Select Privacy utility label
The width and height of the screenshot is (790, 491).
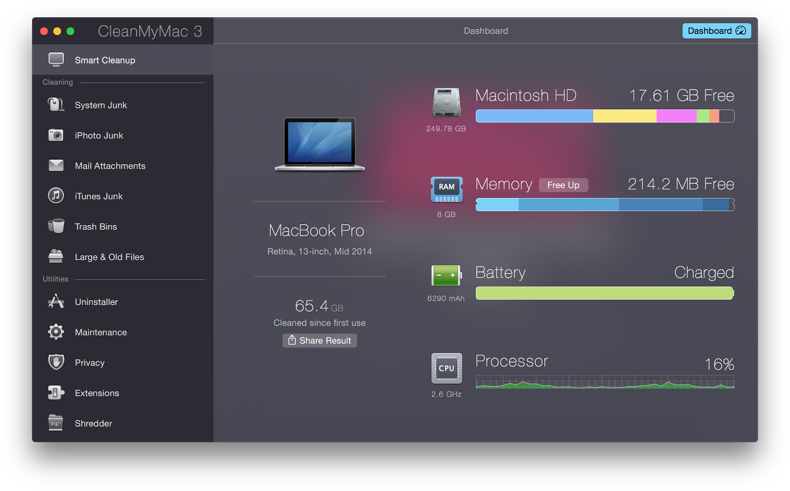click(x=90, y=363)
